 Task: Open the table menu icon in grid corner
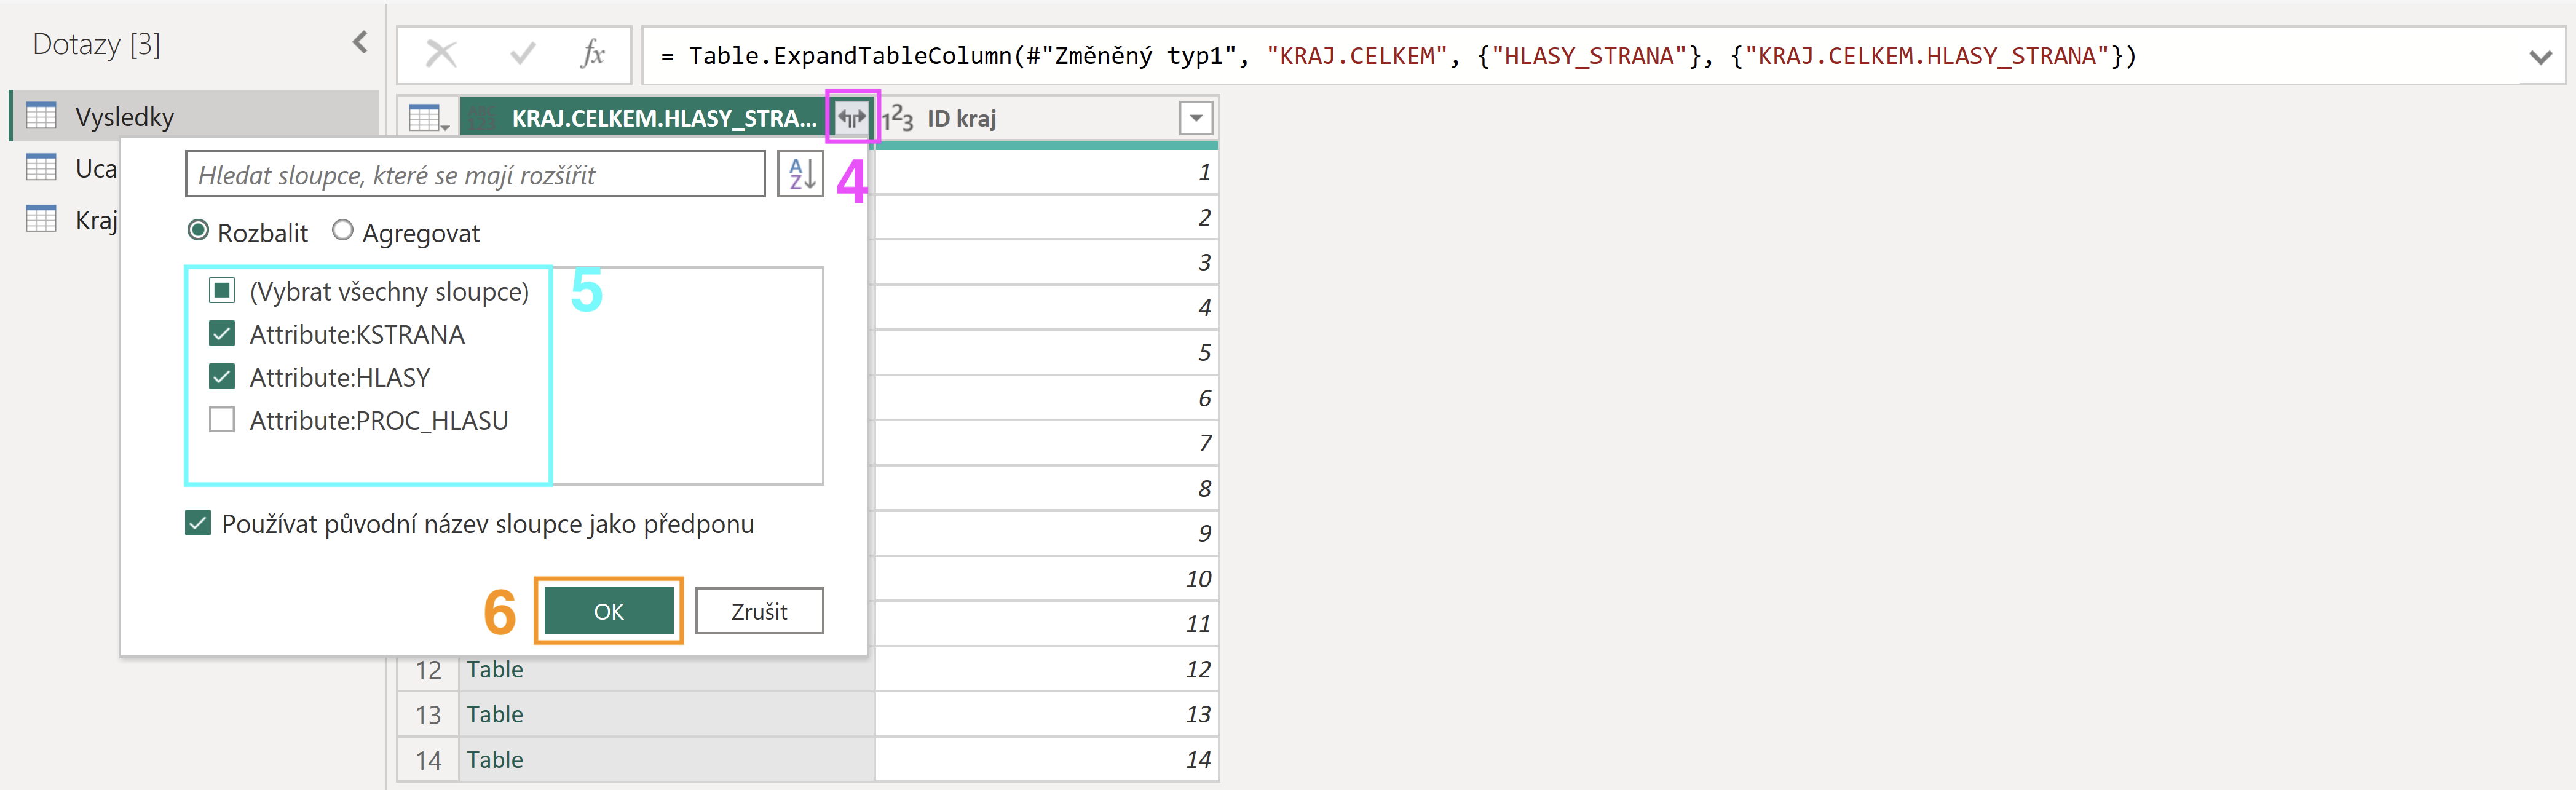pyautogui.click(x=428, y=118)
